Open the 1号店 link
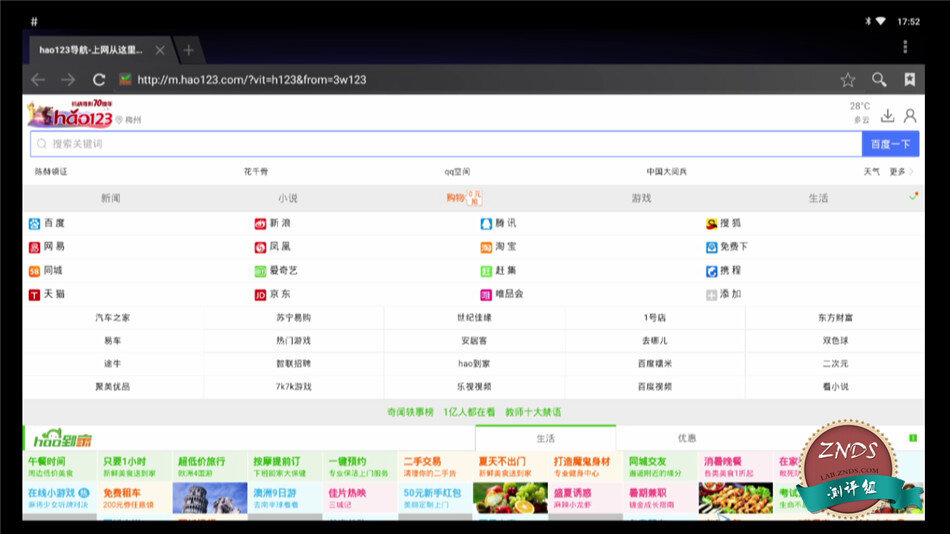The width and height of the screenshot is (950, 534). pos(654,318)
